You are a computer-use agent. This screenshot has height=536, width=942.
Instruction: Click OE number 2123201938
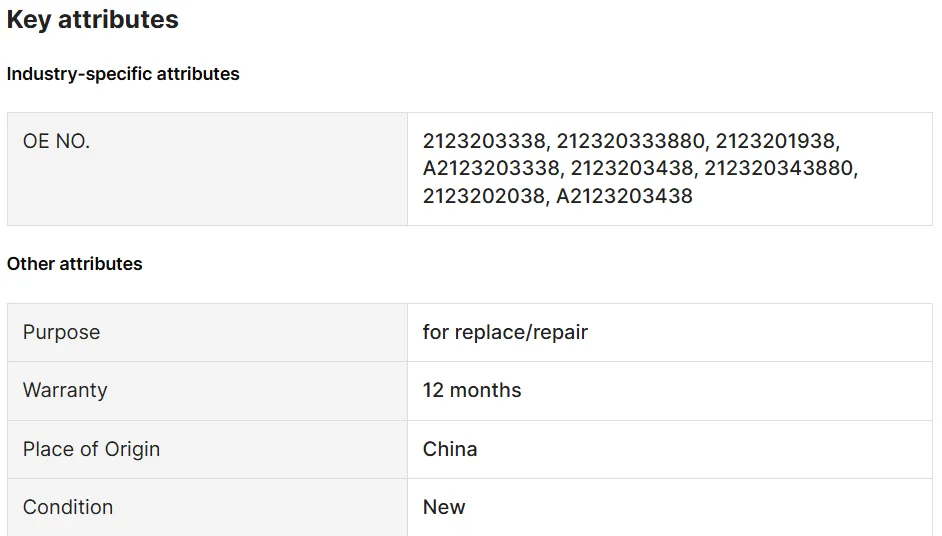coord(777,142)
